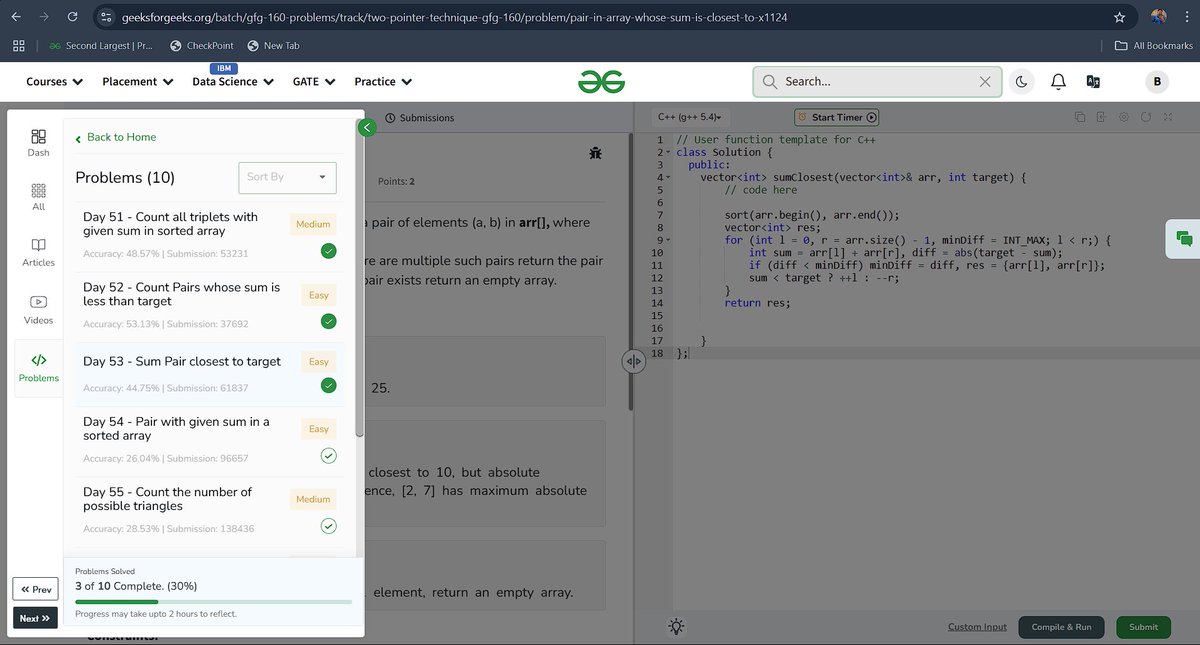Collapse code fold at line 4
The height and width of the screenshot is (645, 1200).
click(669, 177)
